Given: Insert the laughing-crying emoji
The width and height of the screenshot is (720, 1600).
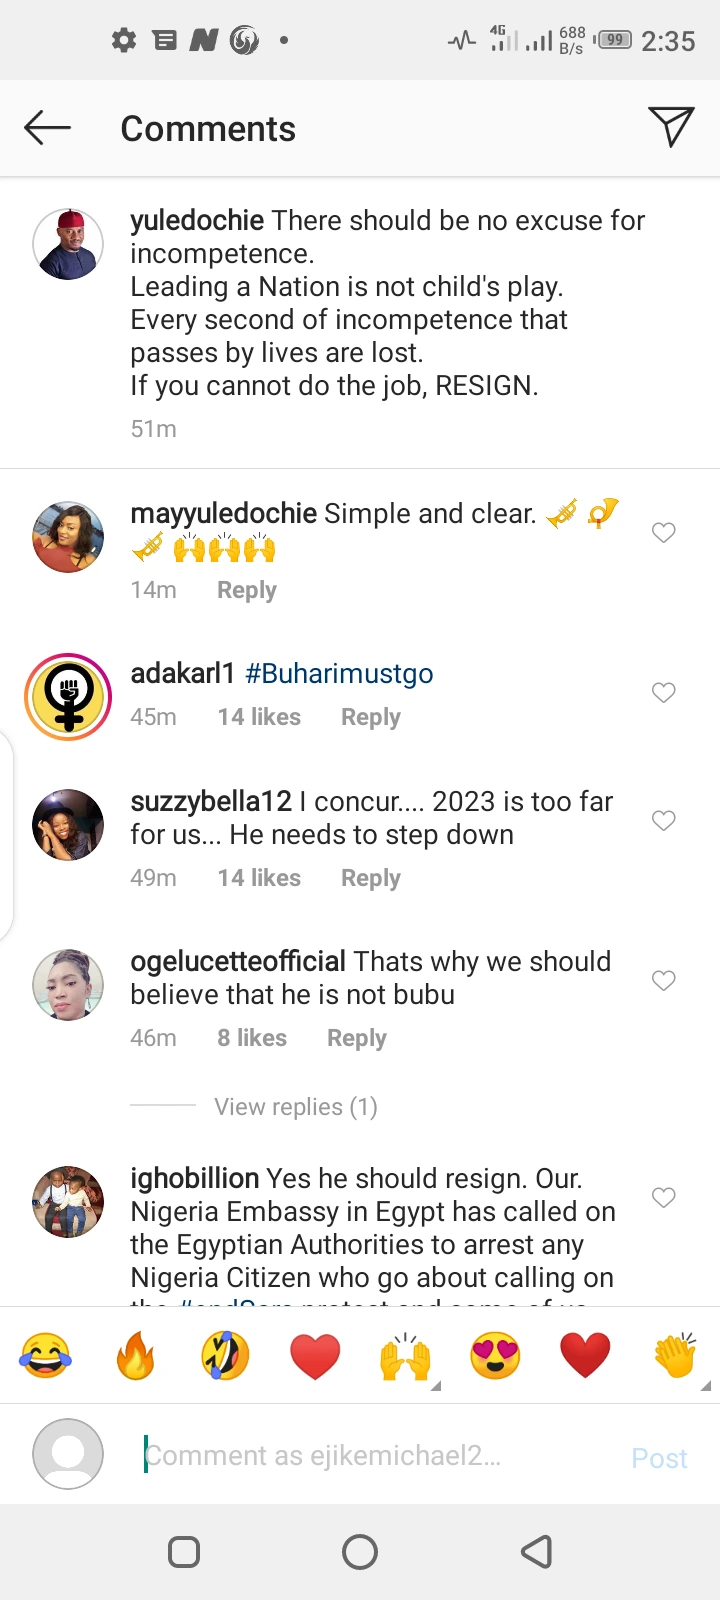Looking at the screenshot, I should (x=46, y=1356).
